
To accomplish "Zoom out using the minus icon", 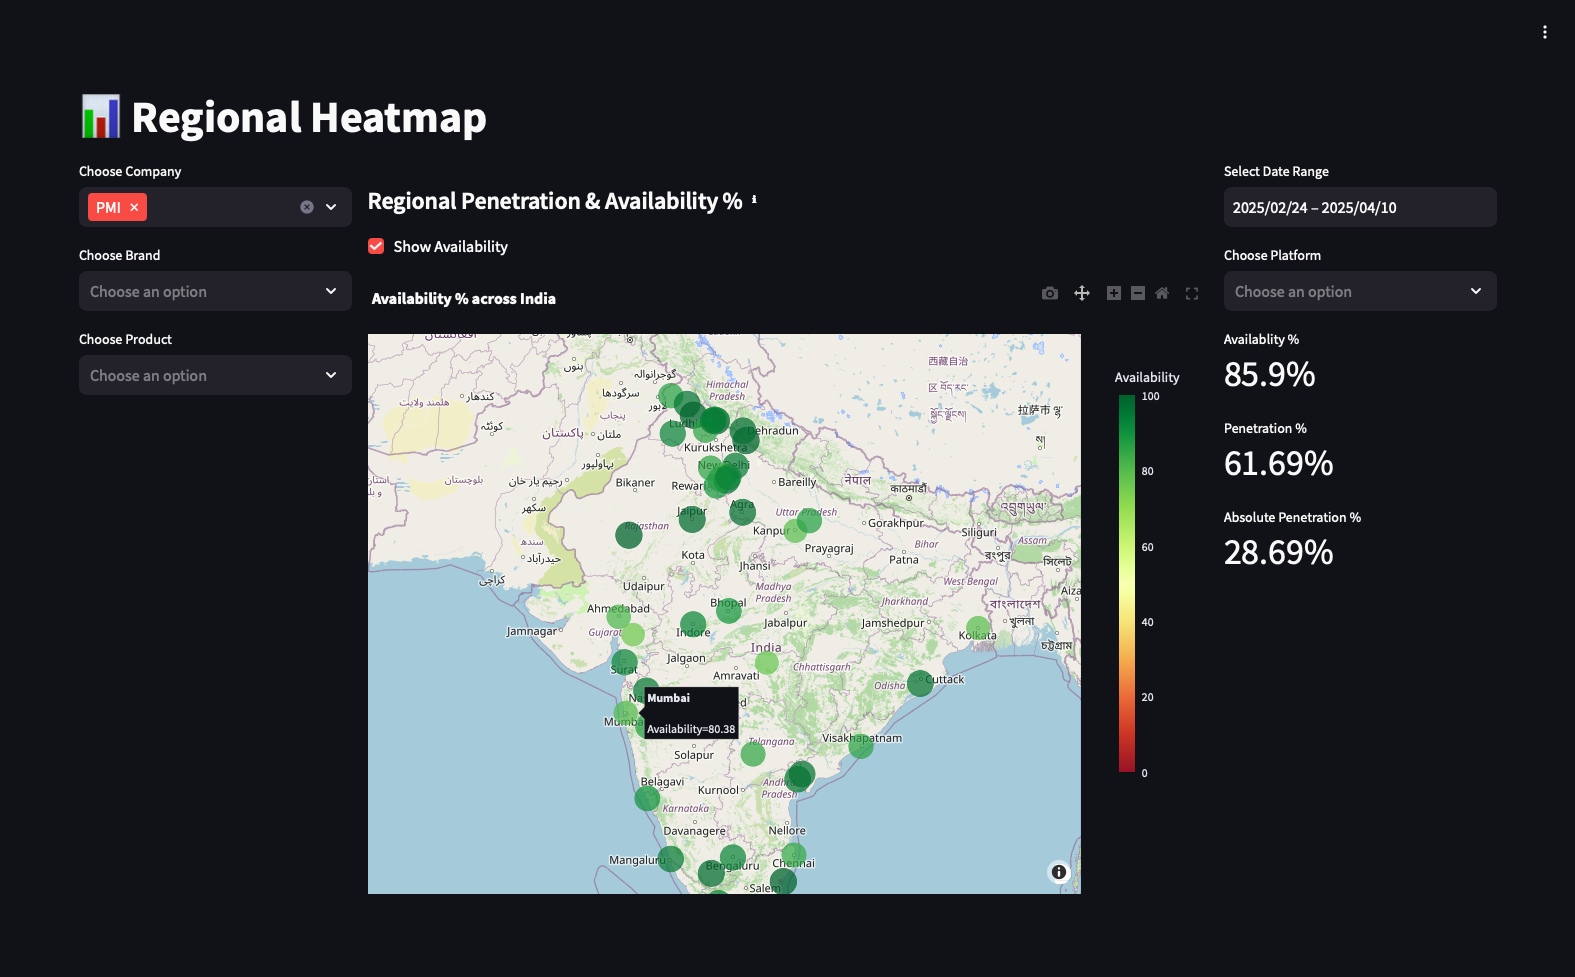I will [x=1137, y=293].
